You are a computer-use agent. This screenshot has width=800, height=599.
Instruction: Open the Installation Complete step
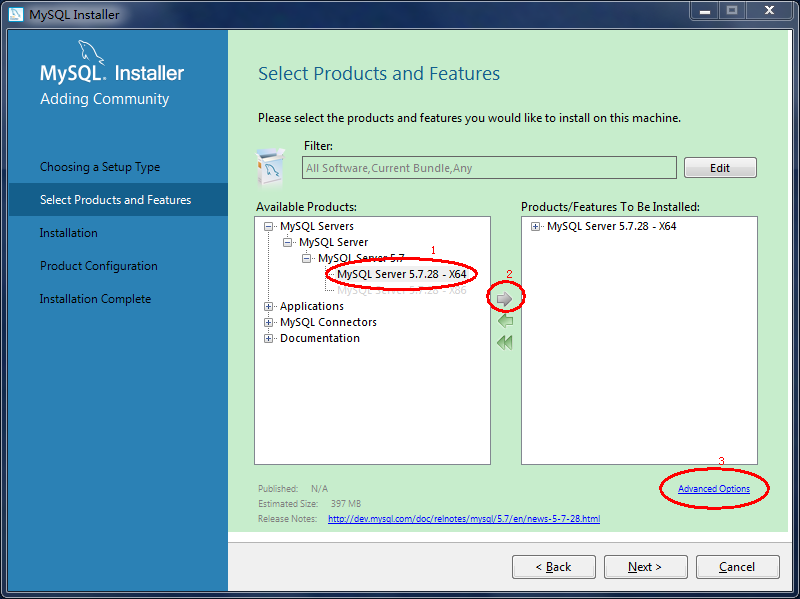click(x=95, y=298)
